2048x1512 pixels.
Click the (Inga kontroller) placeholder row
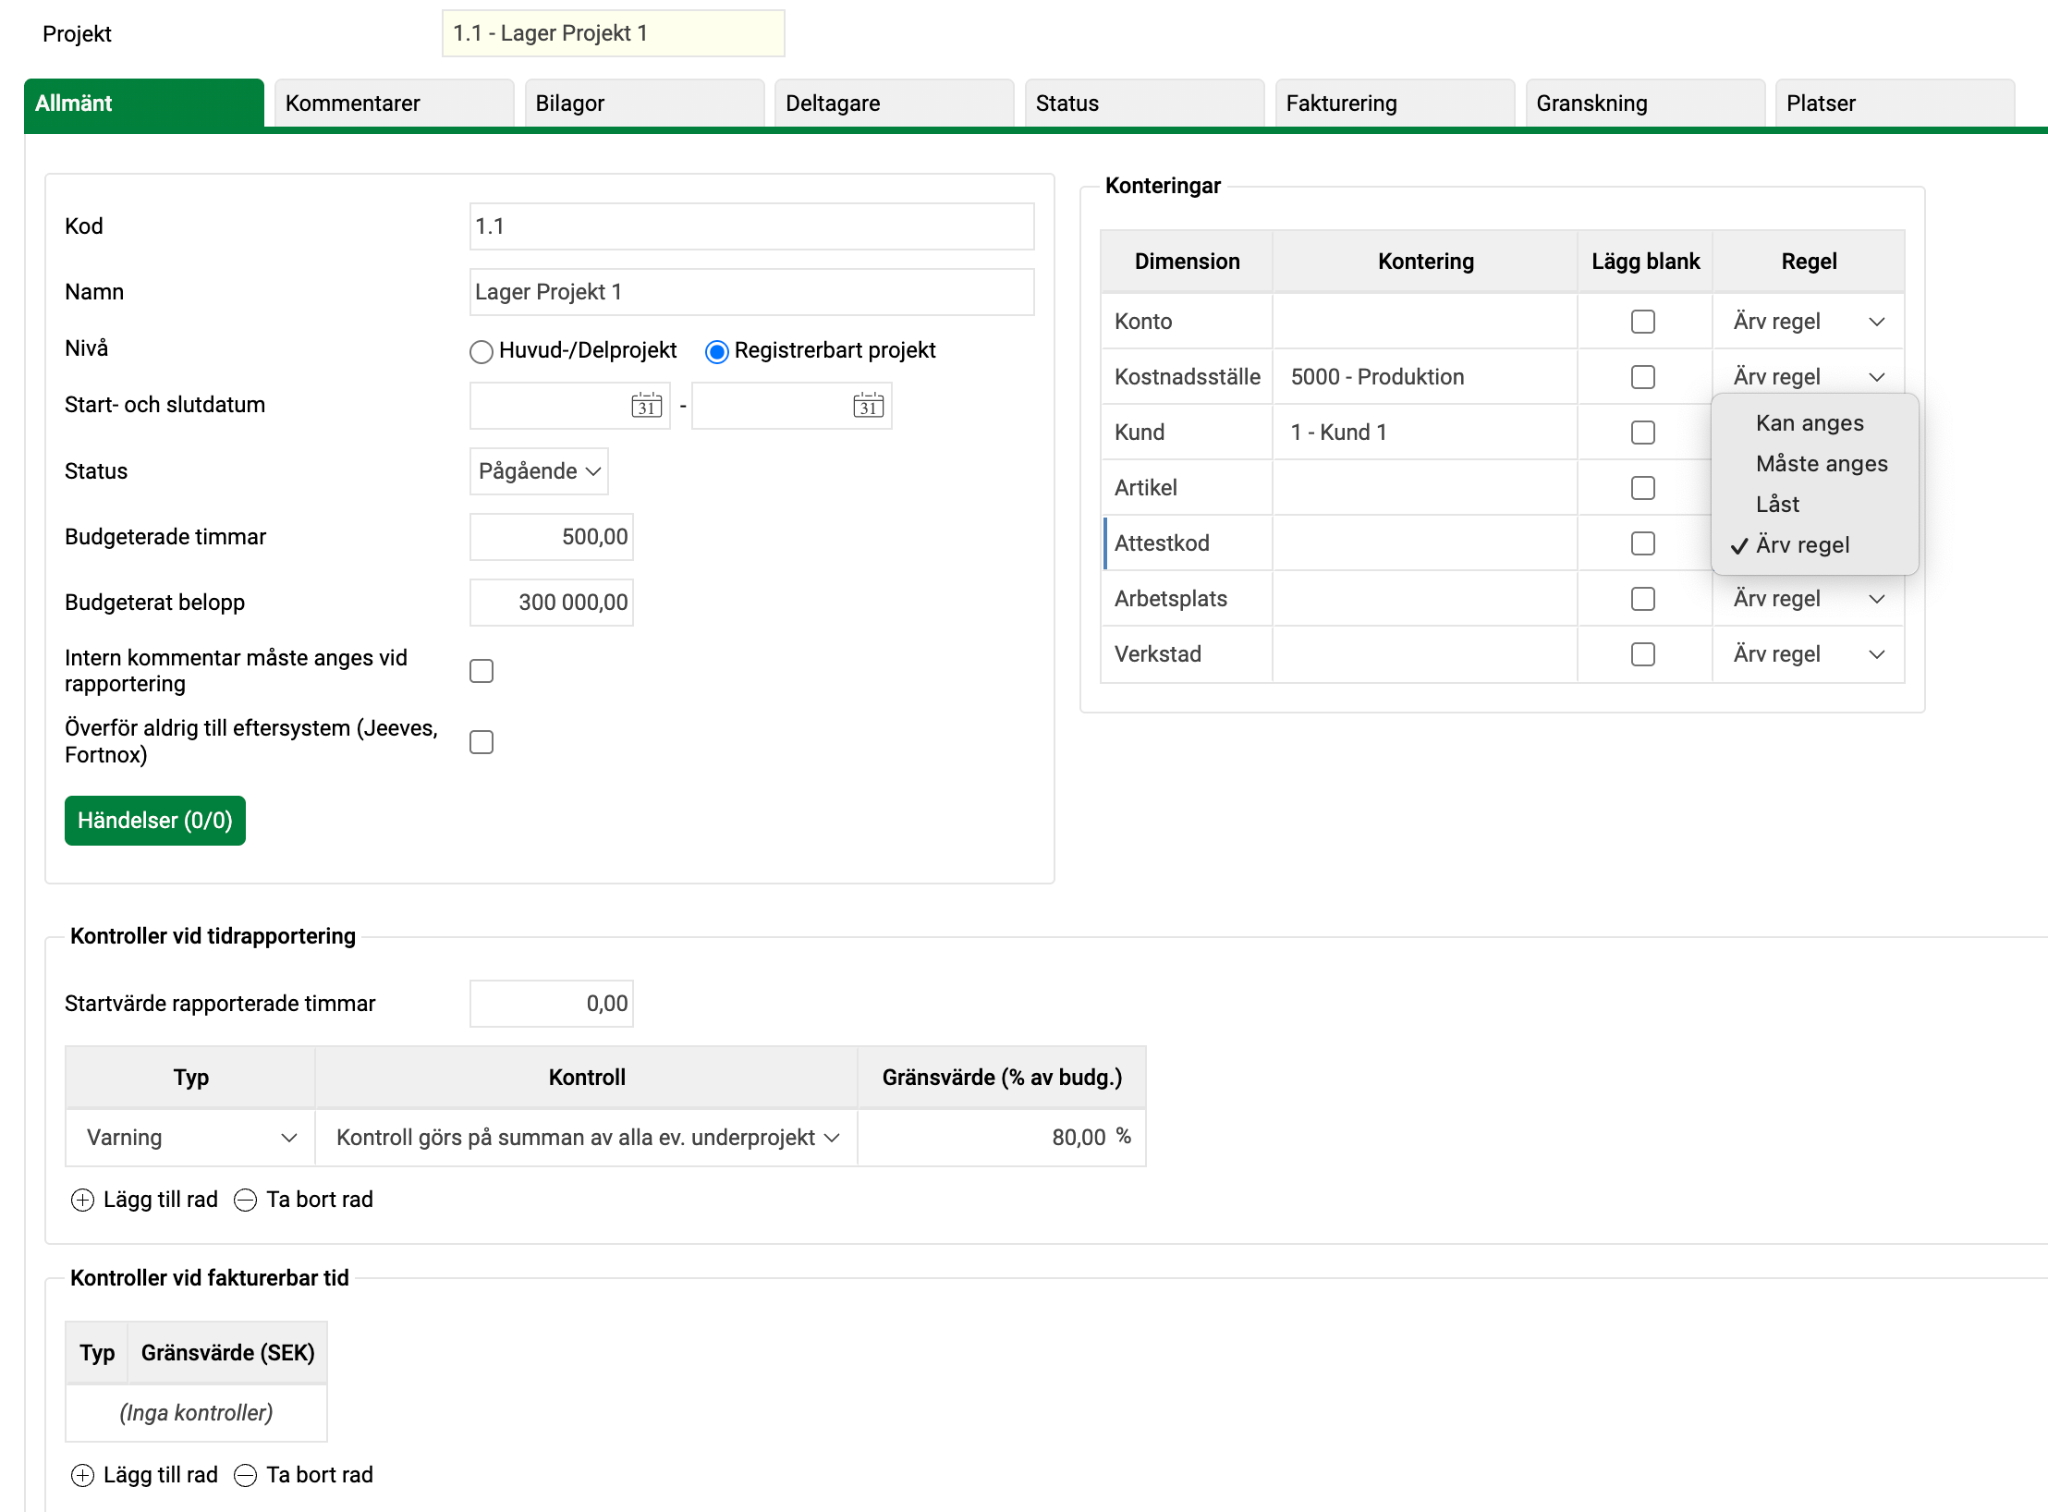pos(196,1413)
